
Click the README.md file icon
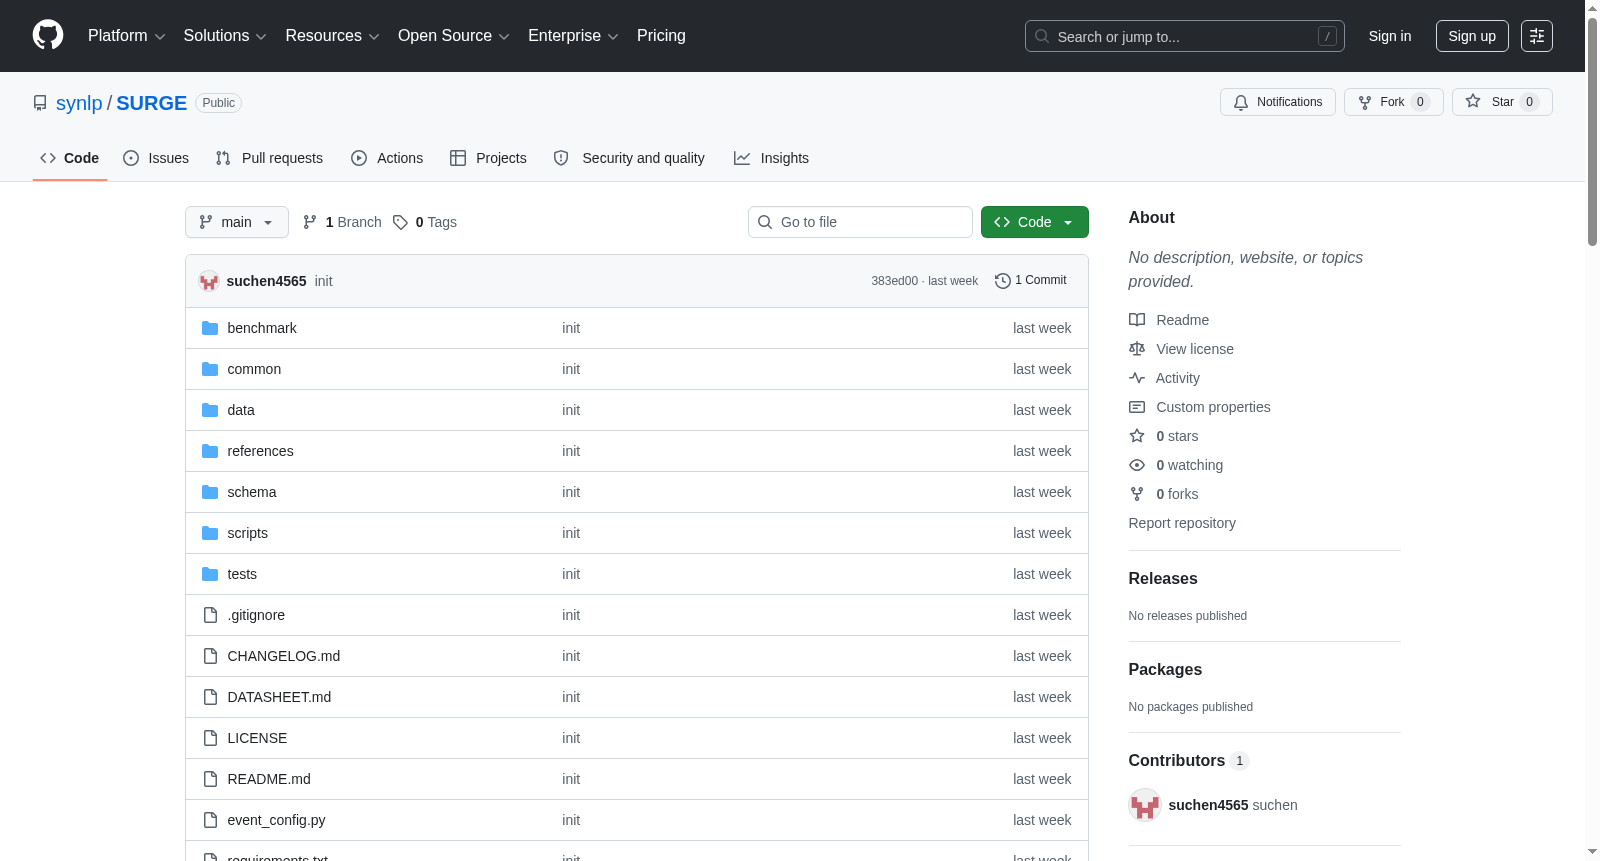pyautogui.click(x=210, y=779)
